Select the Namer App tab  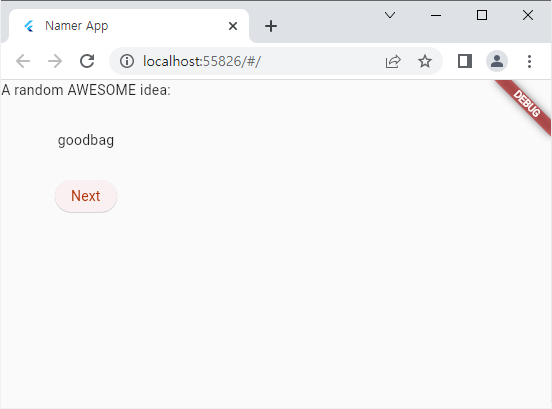pos(129,26)
